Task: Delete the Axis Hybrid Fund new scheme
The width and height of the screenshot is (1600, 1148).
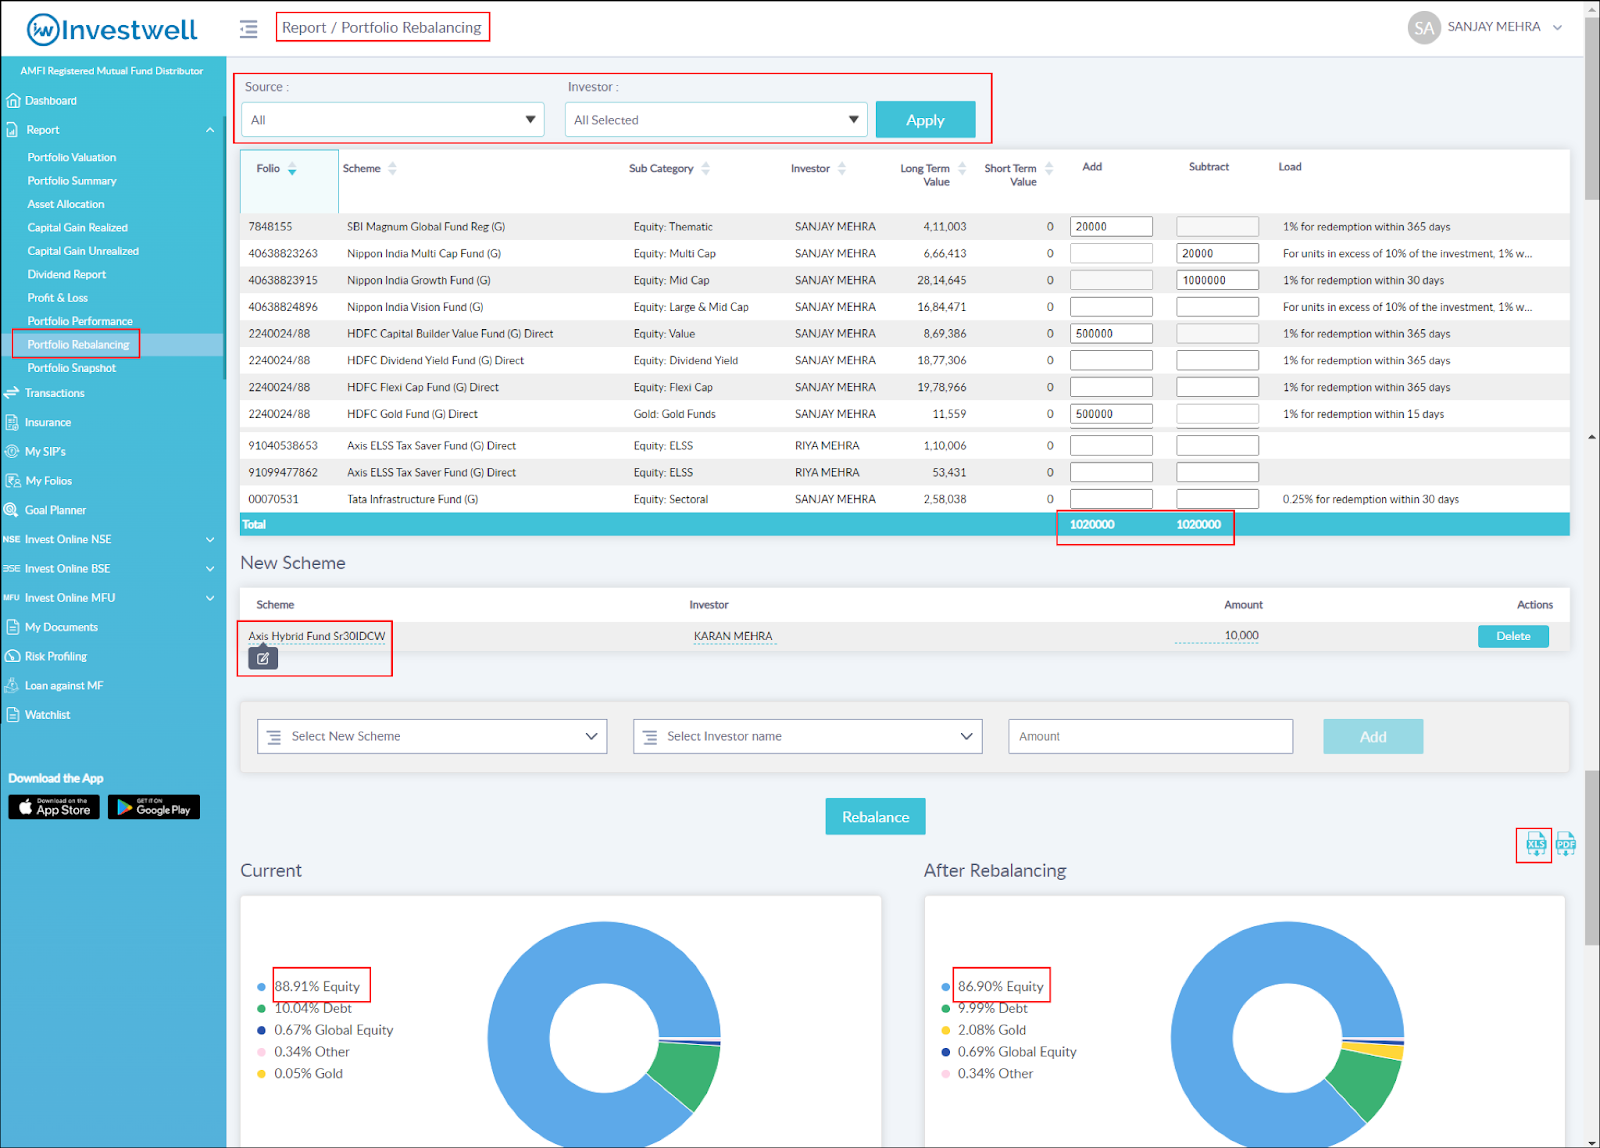Action: [1513, 636]
